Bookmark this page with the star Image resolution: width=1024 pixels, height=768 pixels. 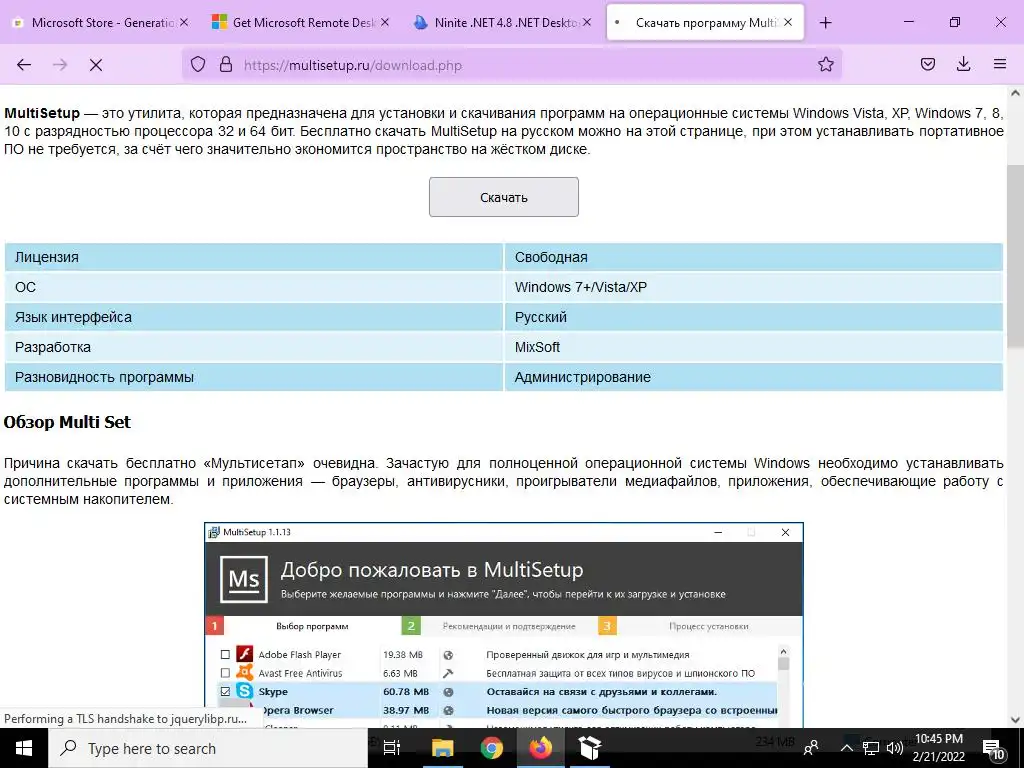825,65
